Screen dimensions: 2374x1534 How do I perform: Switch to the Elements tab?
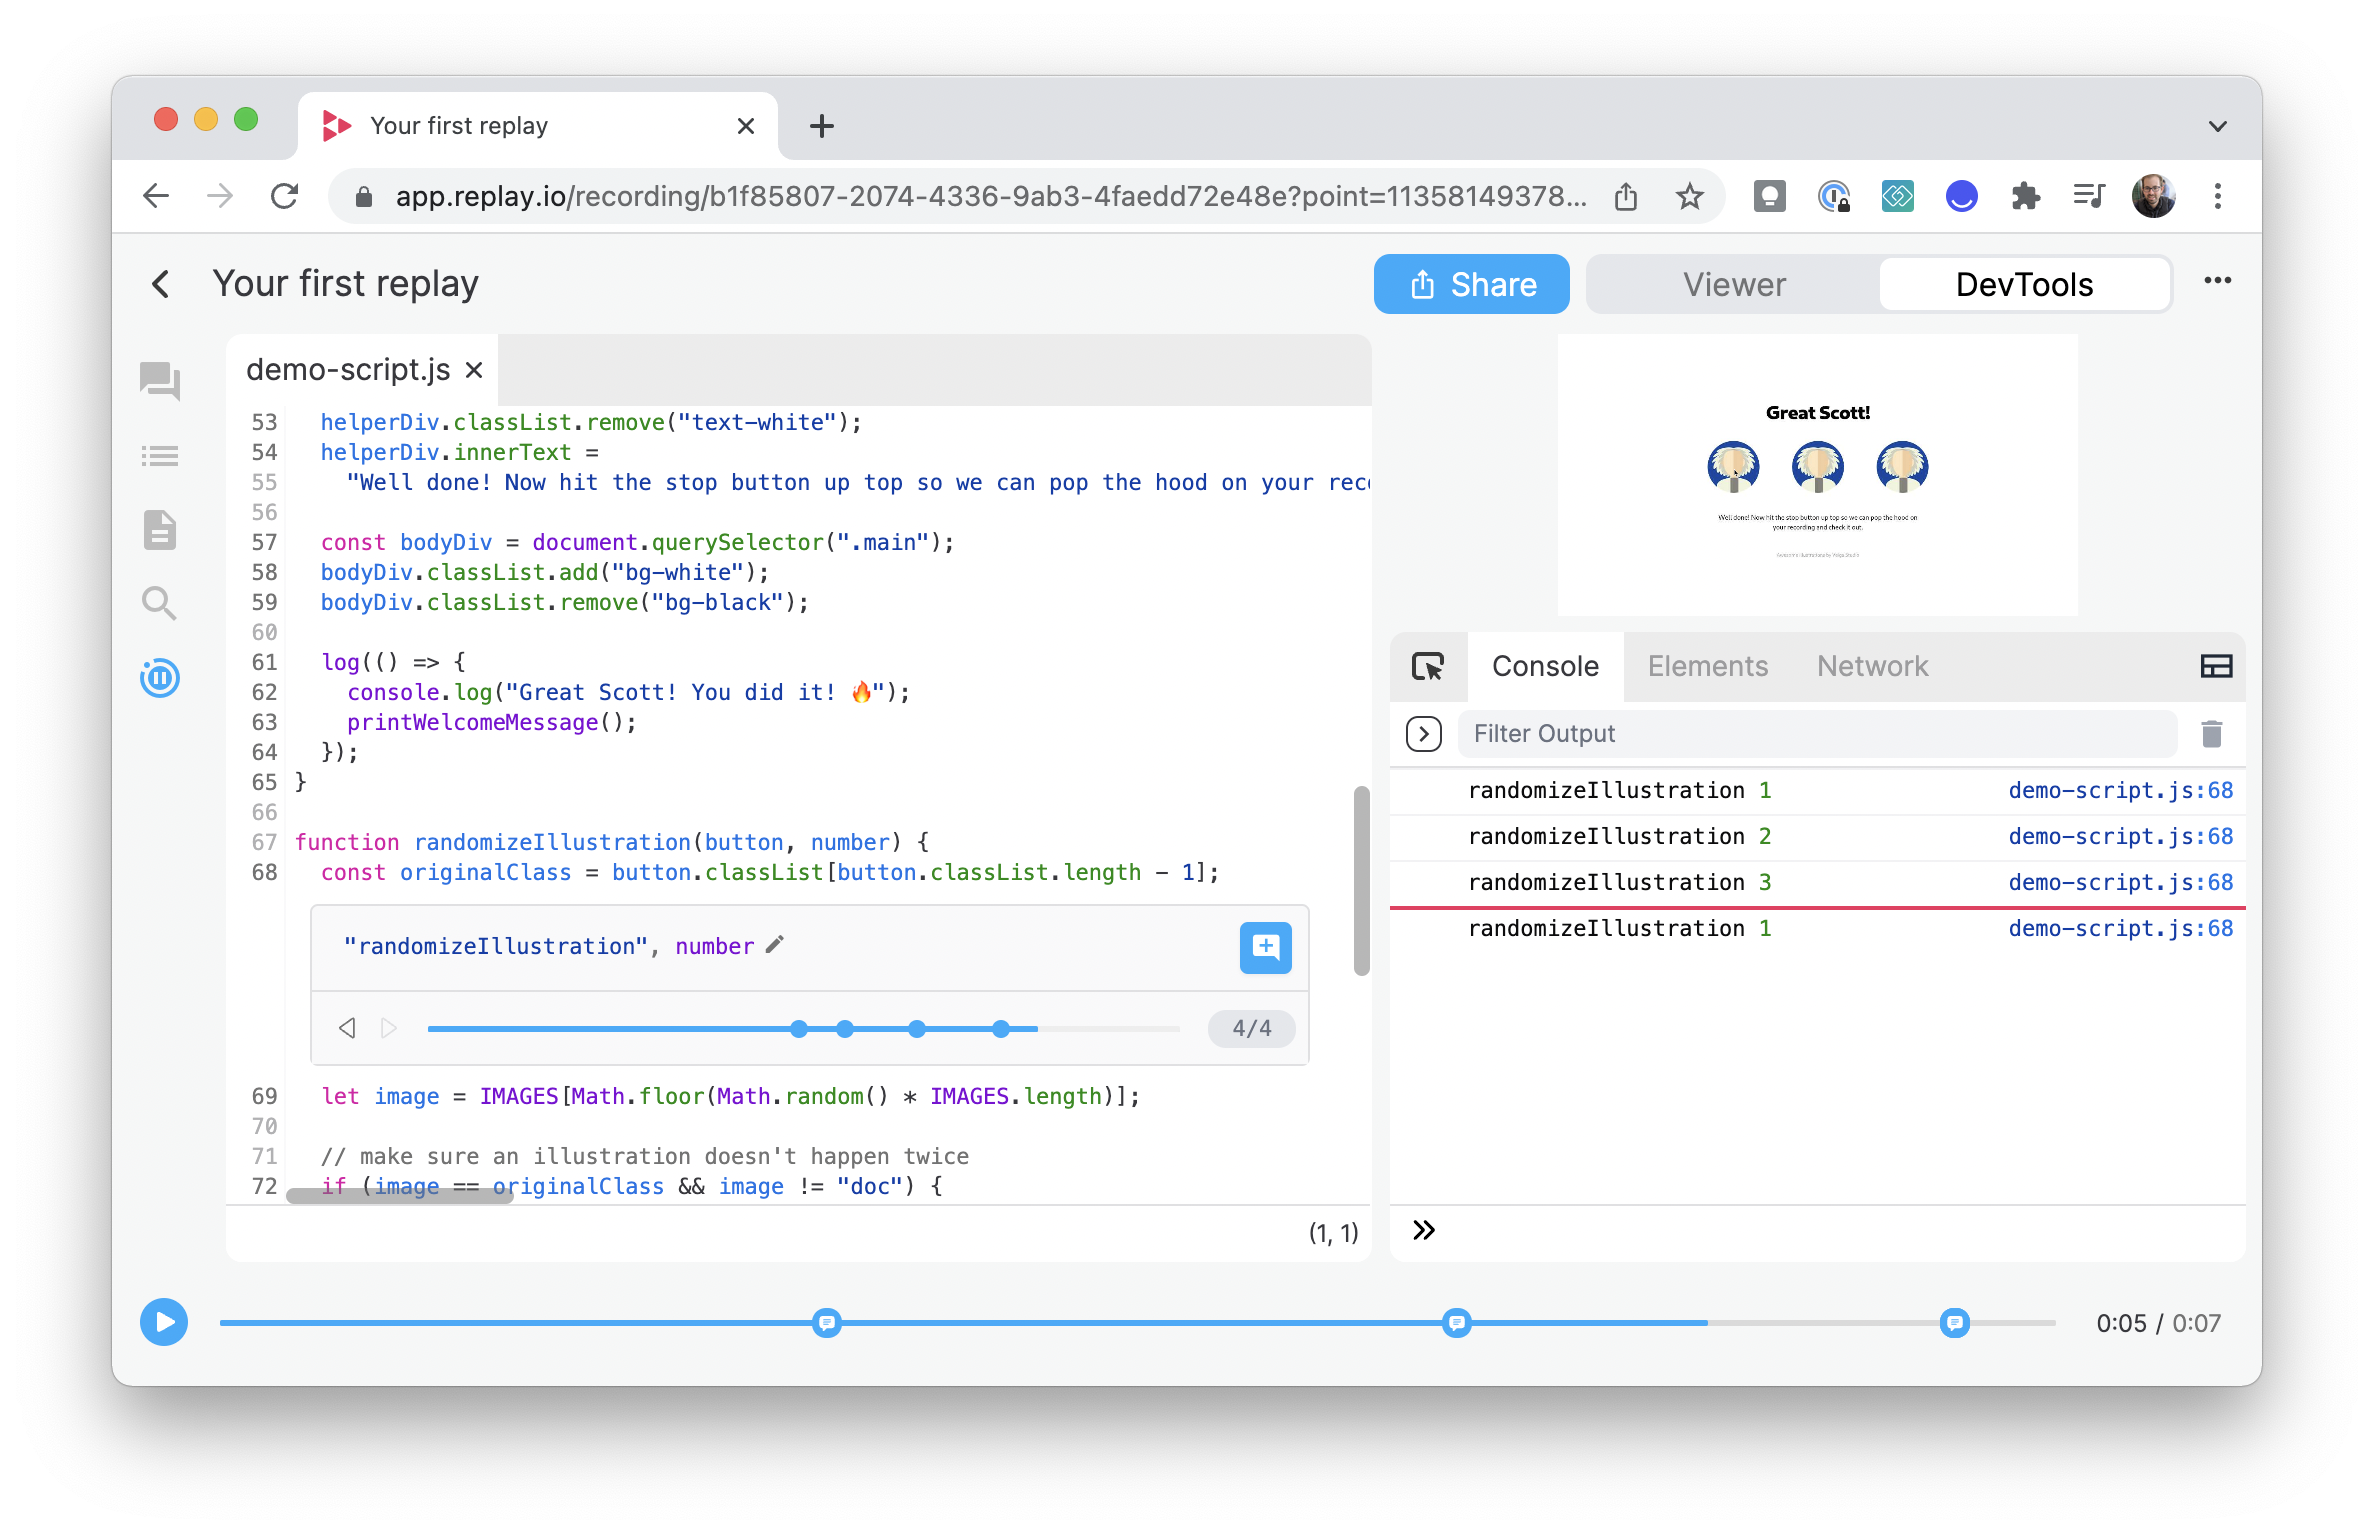1706,666
